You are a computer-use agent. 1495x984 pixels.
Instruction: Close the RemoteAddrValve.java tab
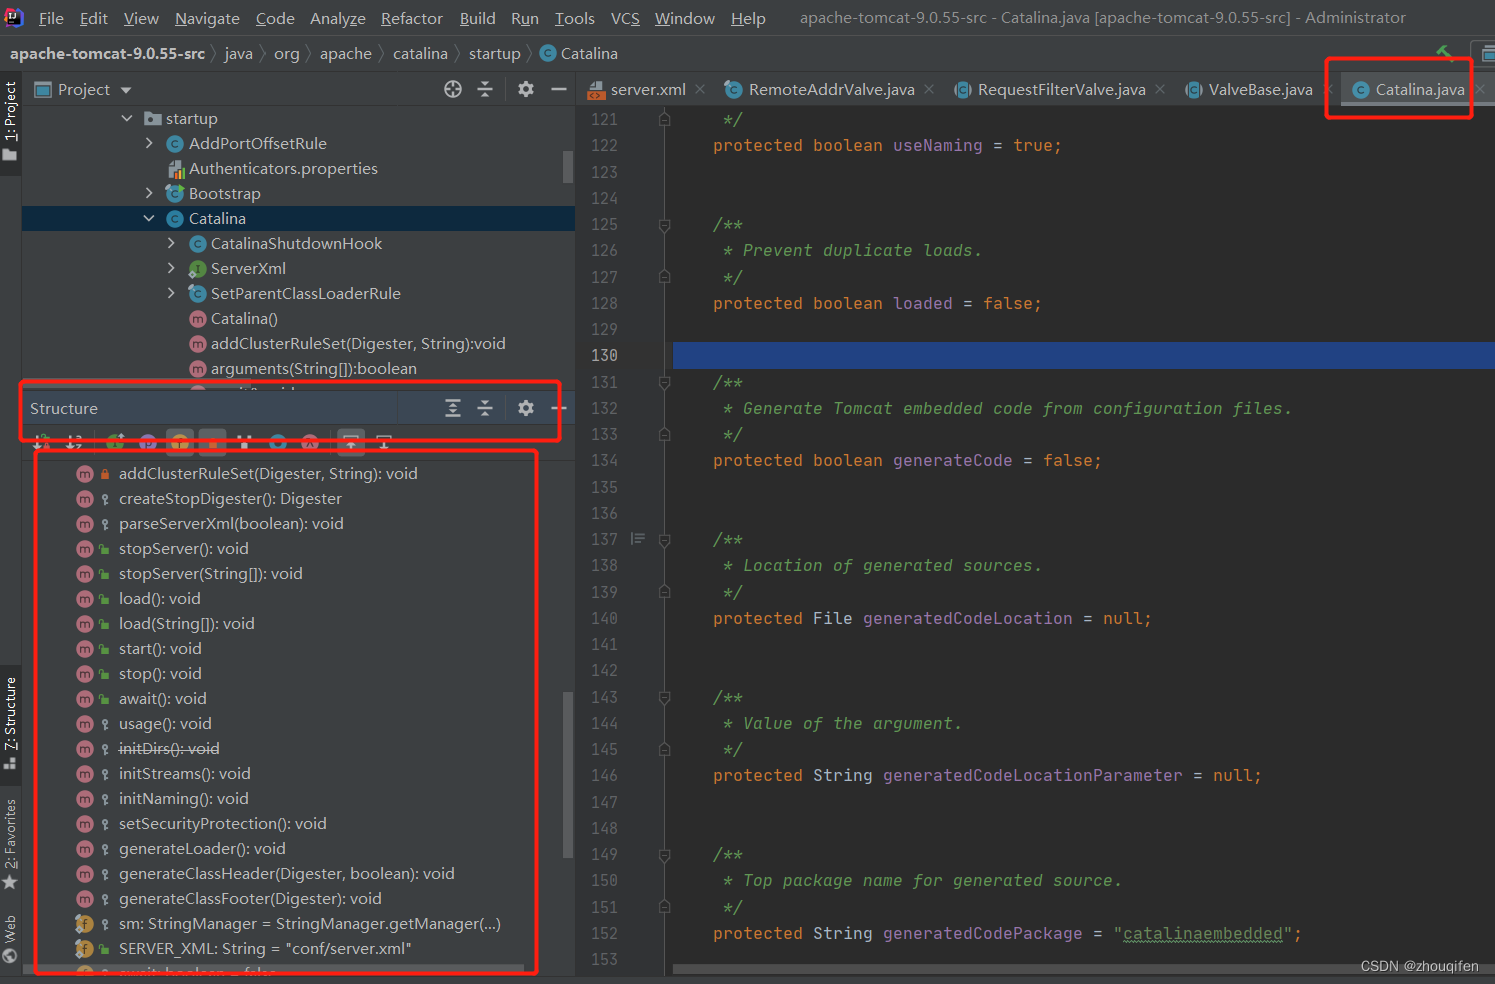929,89
